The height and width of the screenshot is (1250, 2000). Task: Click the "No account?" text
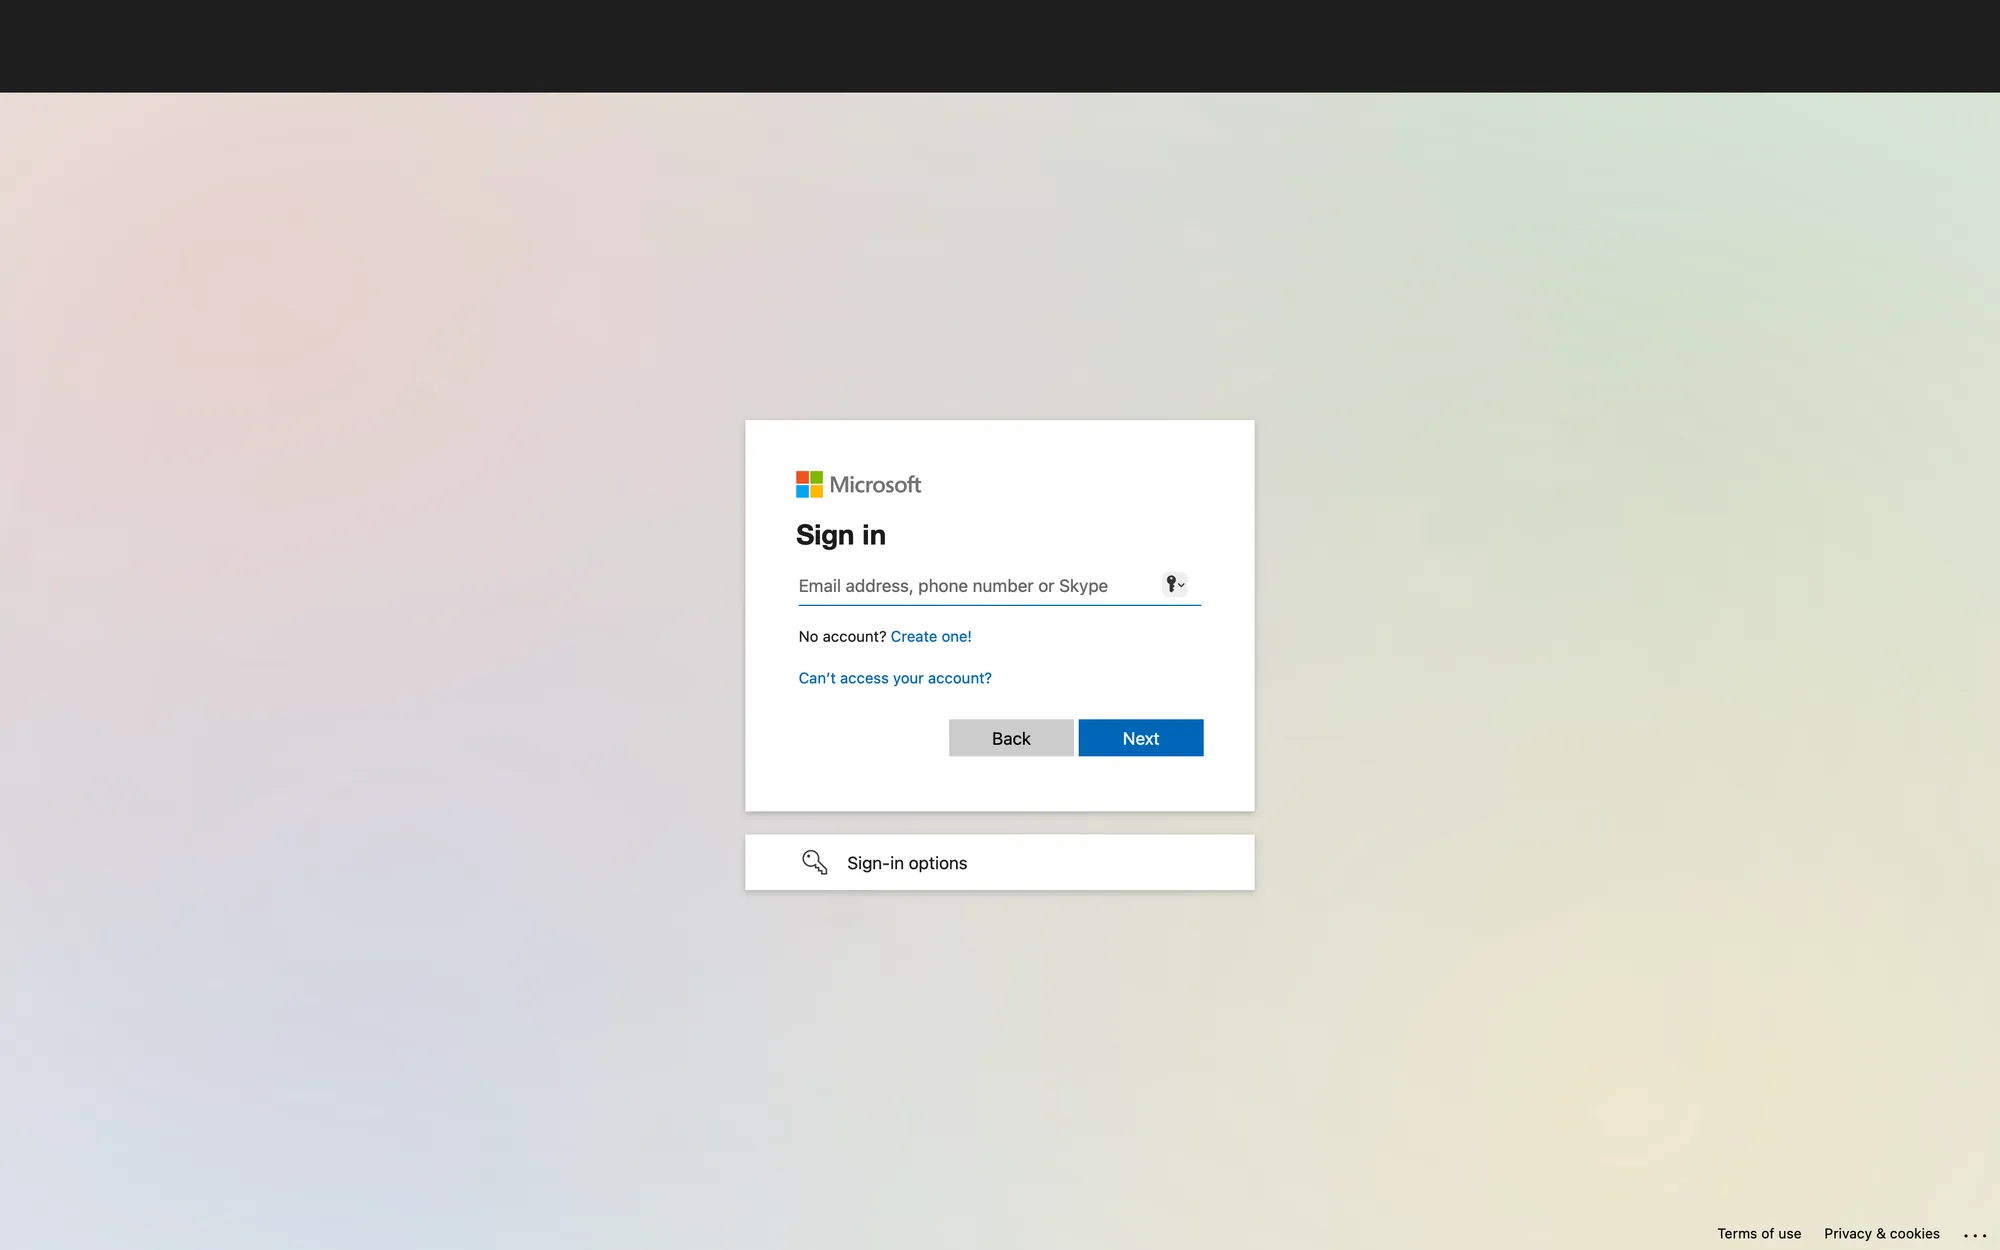point(842,636)
